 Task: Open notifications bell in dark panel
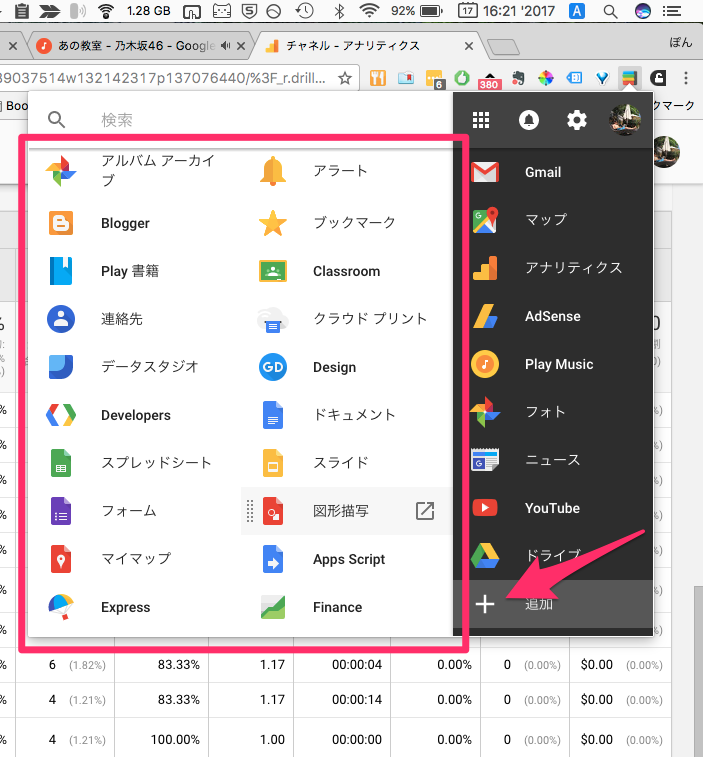[529, 120]
